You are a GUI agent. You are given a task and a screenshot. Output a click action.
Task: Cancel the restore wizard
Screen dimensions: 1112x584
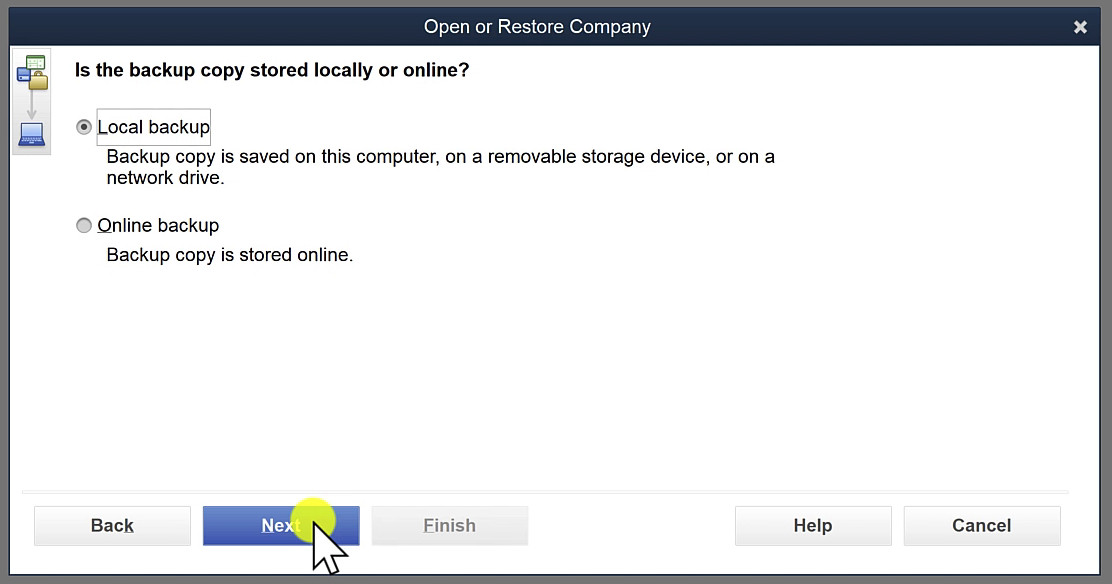coord(982,526)
